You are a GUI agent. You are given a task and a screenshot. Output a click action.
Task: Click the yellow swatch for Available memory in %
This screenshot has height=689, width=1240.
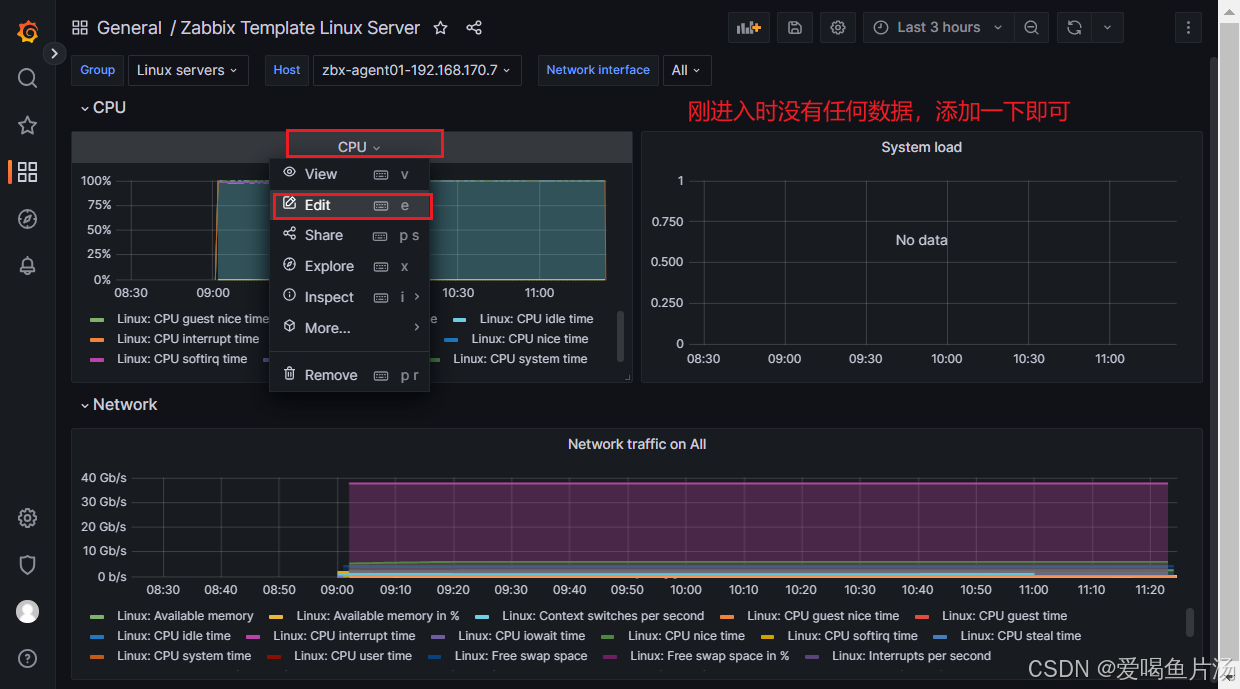pos(277,616)
